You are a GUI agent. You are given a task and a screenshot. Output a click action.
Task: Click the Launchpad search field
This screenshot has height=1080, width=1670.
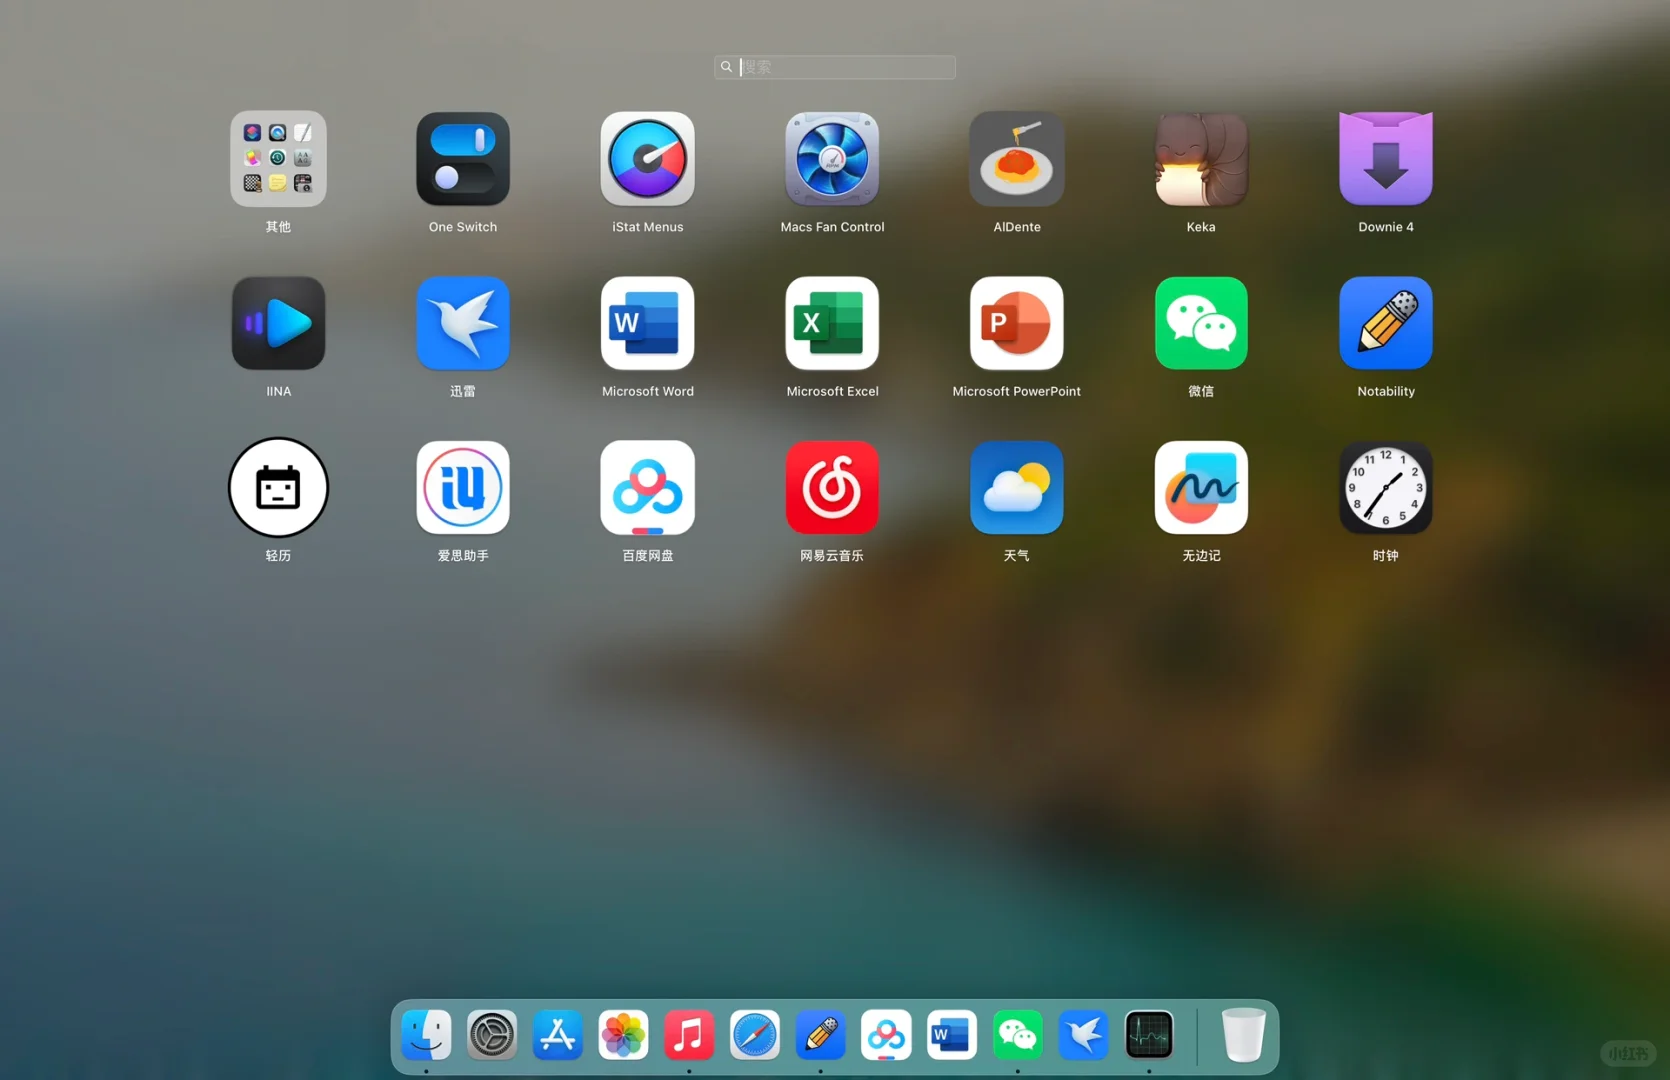point(834,67)
